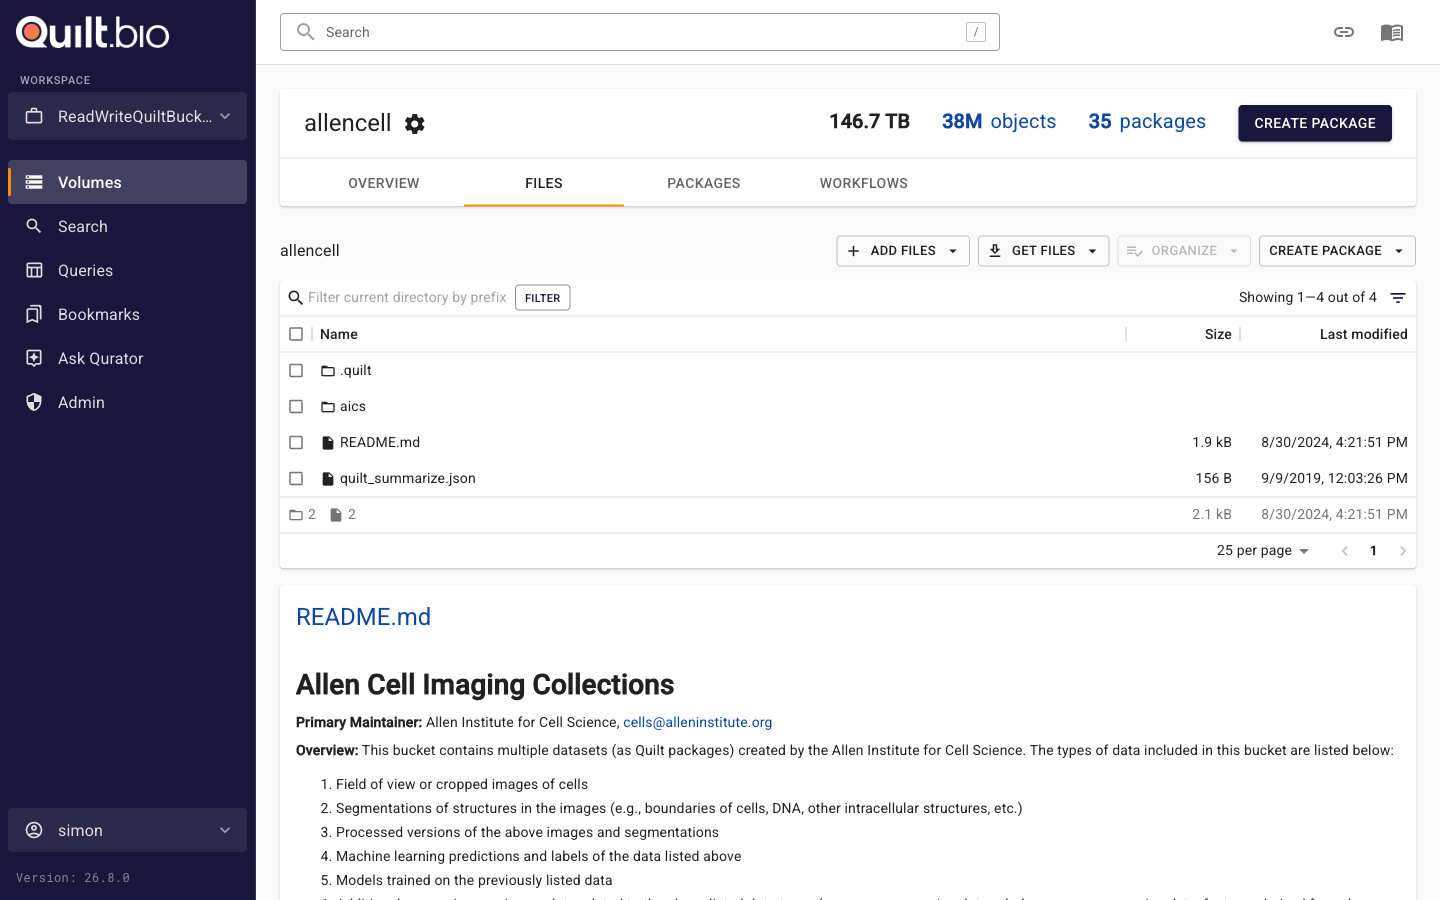Viewport: 1440px width, 900px height.
Task: Open the Get Files dropdown
Action: 1043,251
